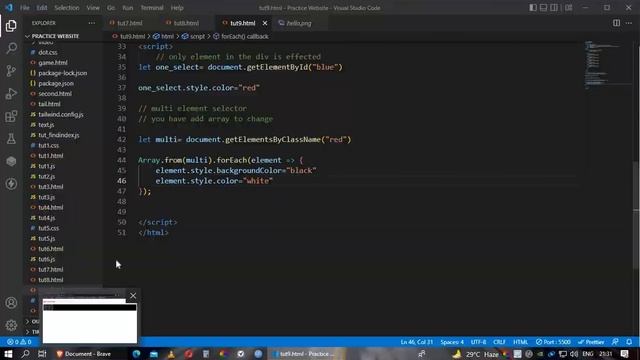
Task: Open the Edit menu
Action: coord(42,8)
